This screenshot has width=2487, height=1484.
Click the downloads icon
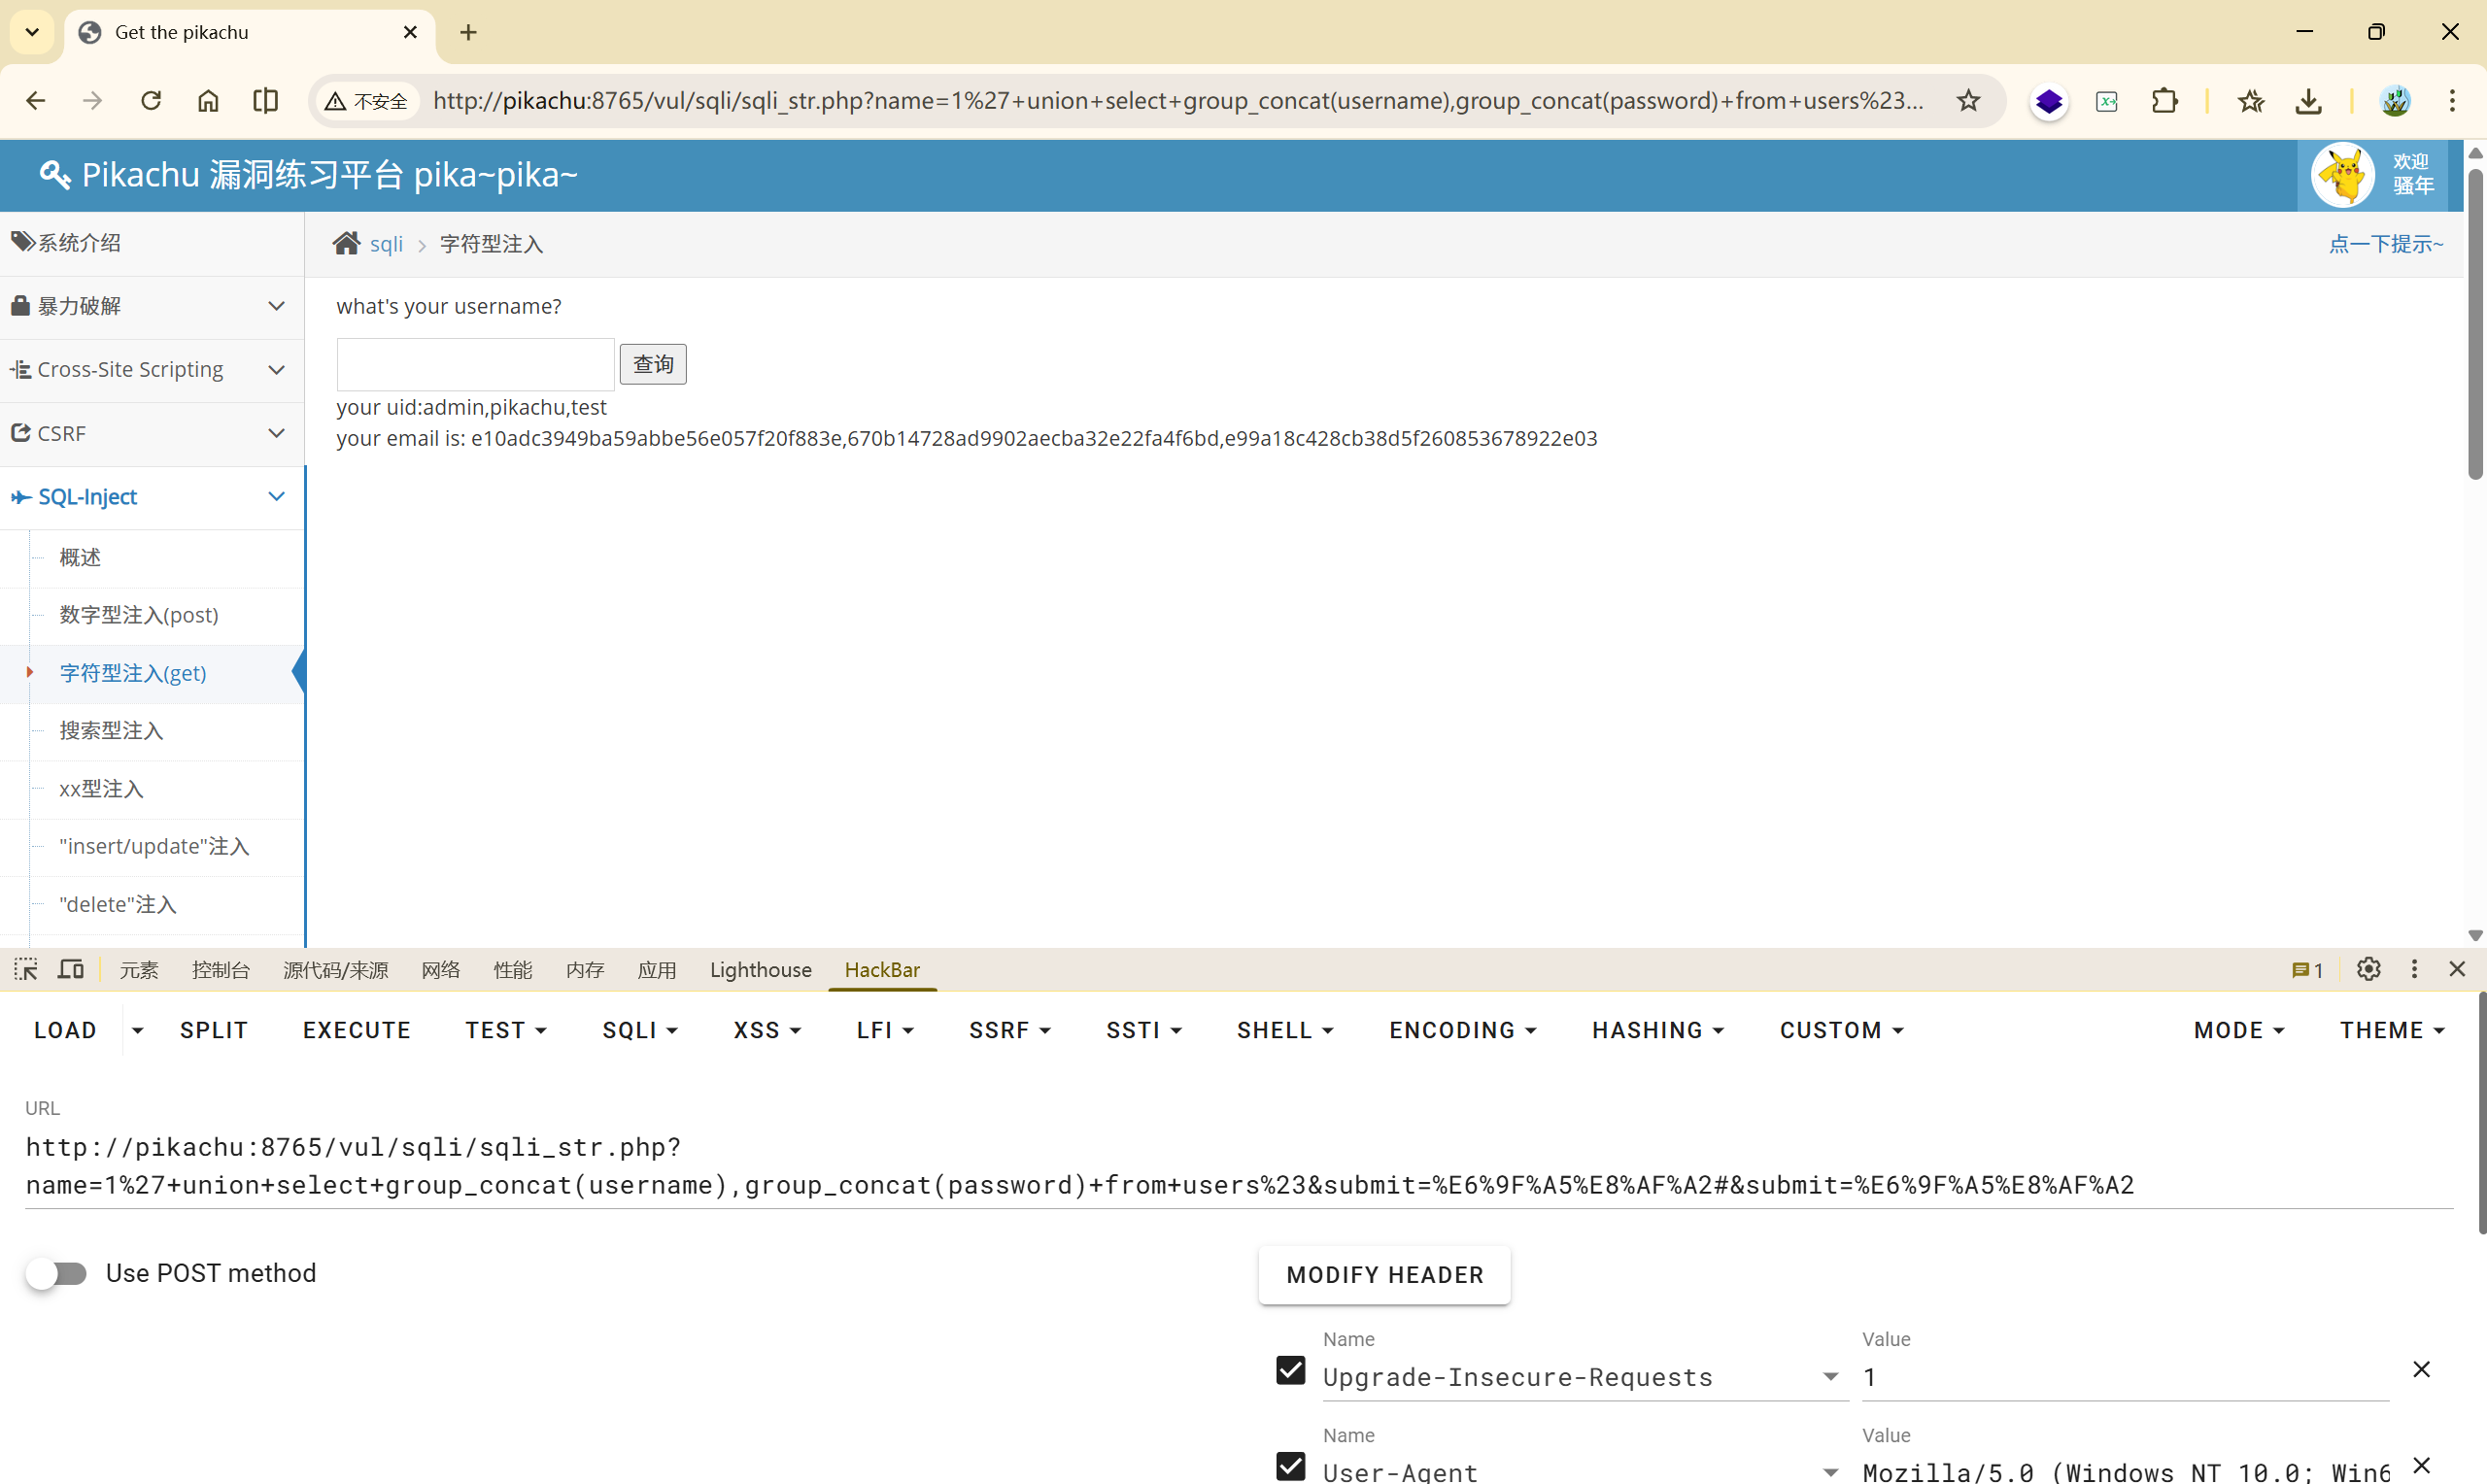[x=2308, y=101]
